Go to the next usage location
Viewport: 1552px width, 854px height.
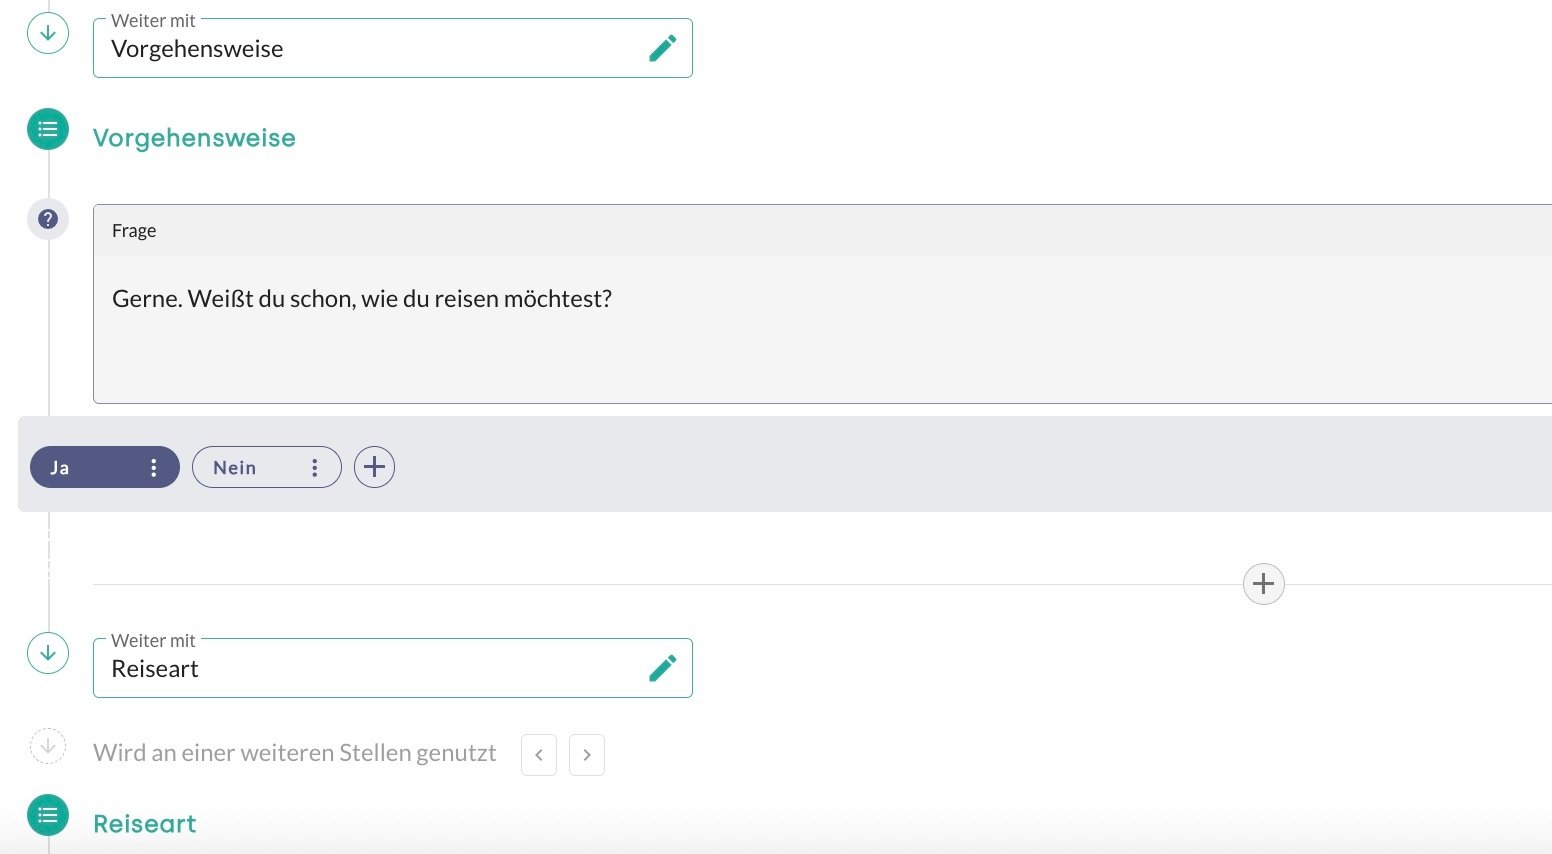click(x=587, y=755)
